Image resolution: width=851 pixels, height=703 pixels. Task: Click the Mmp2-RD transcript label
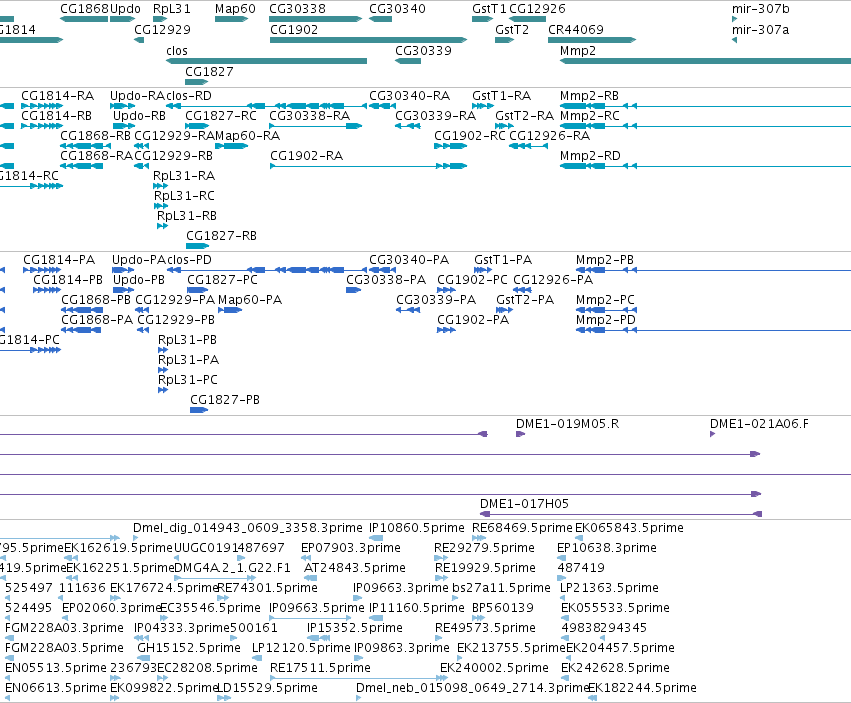pos(590,156)
